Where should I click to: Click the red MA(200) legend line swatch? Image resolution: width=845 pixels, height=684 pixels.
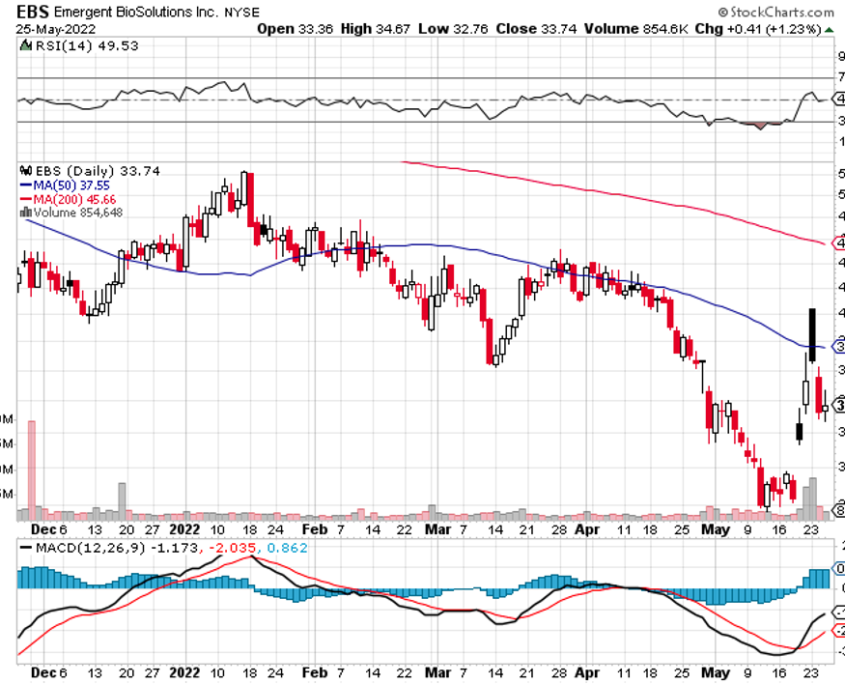[27, 199]
